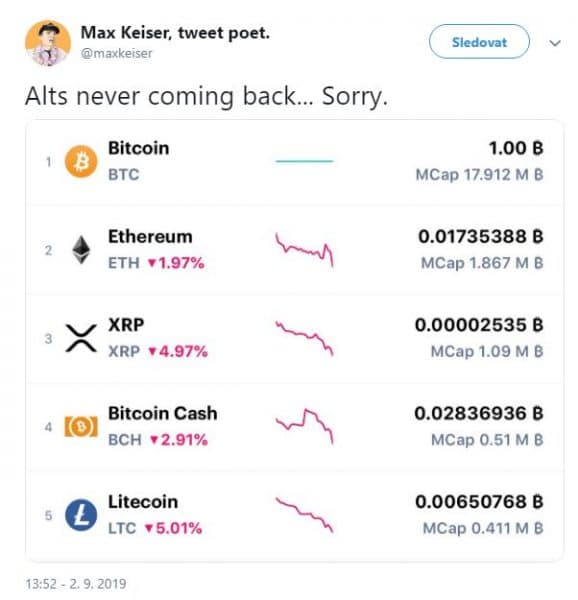Screen dimensions: 578x600
Task: Select the Ethereum 0.01735388 price value
Action: 480,236
